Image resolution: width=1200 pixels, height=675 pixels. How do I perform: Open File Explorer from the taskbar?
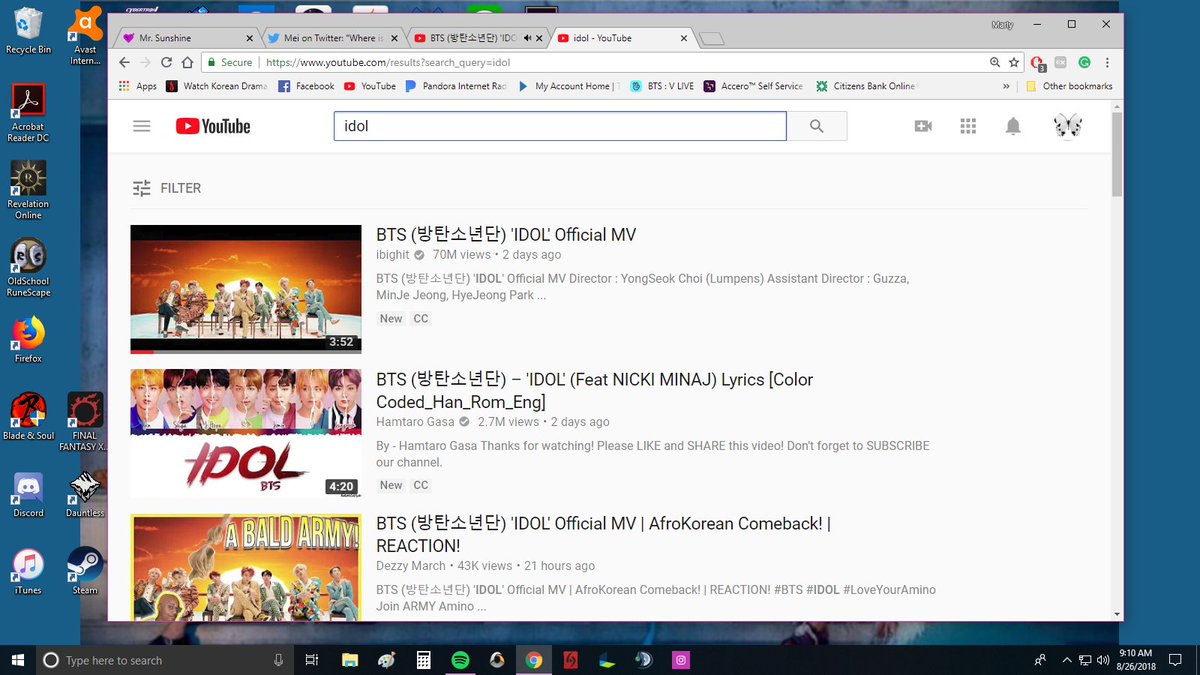pos(350,660)
